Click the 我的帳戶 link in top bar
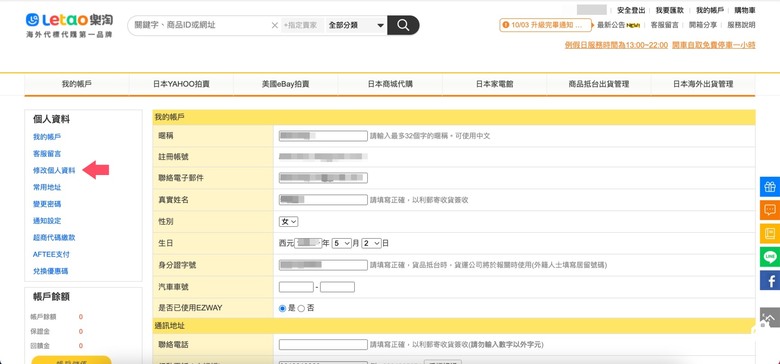This screenshot has height=364, width=780. click(709, 10)
